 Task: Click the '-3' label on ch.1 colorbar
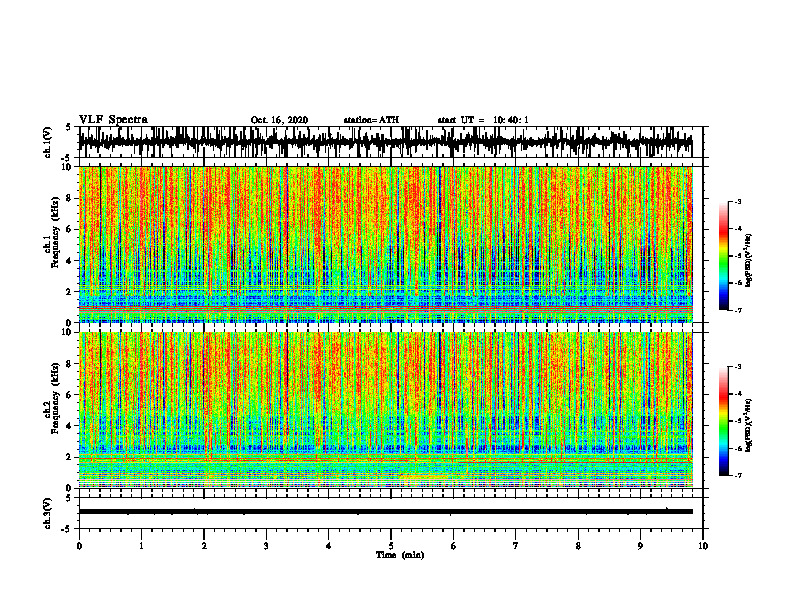coord(737,202)
